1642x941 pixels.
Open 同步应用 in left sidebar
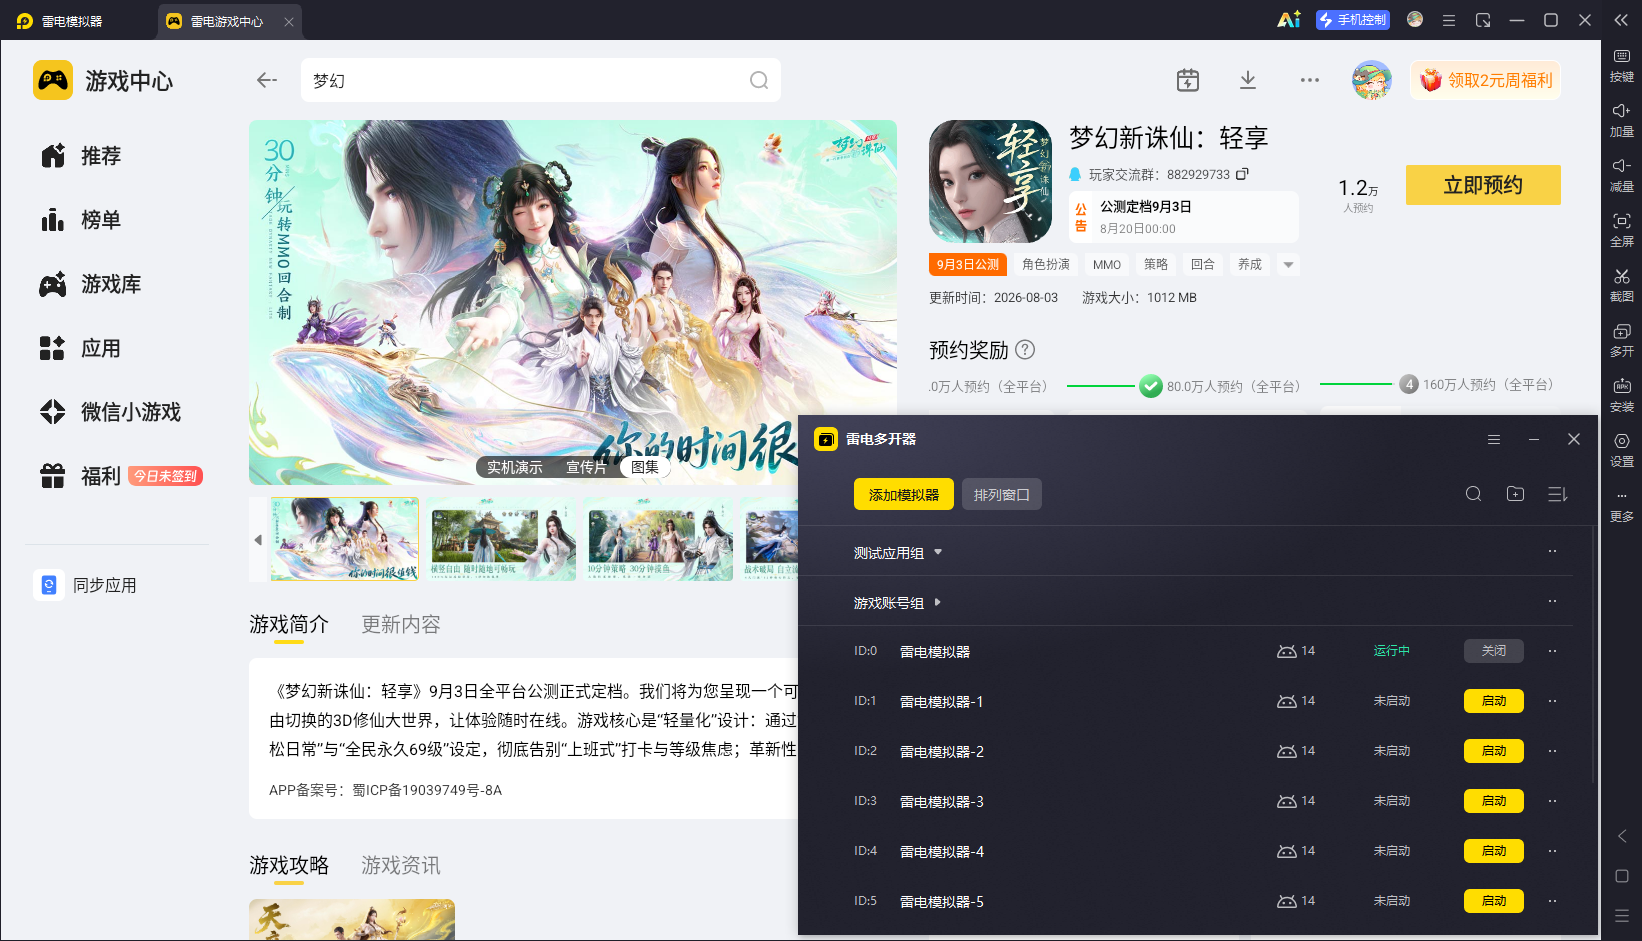pyautogui.click(x=86, y=585)
